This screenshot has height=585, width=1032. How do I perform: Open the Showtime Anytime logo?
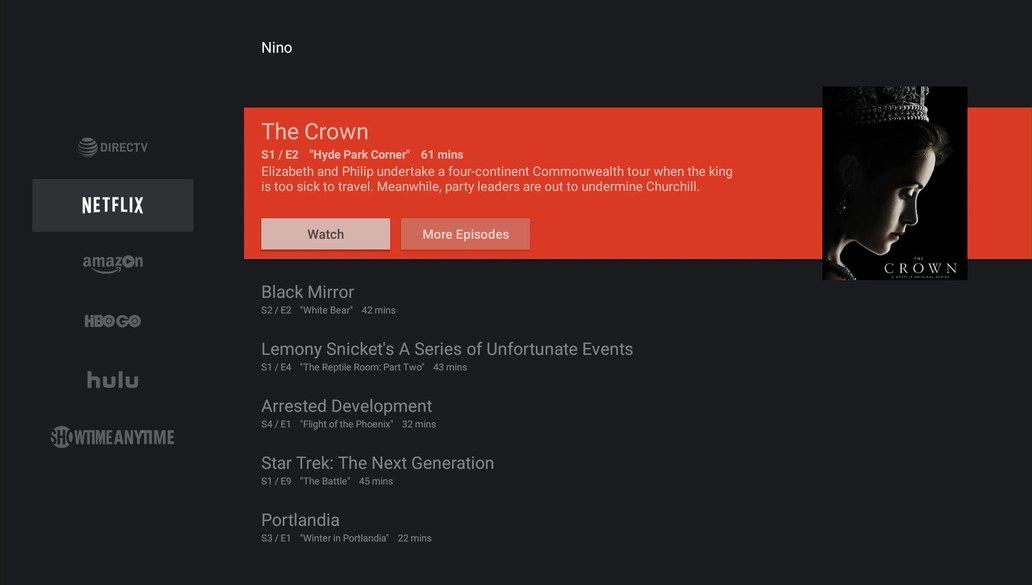click(x=113, y=437)
